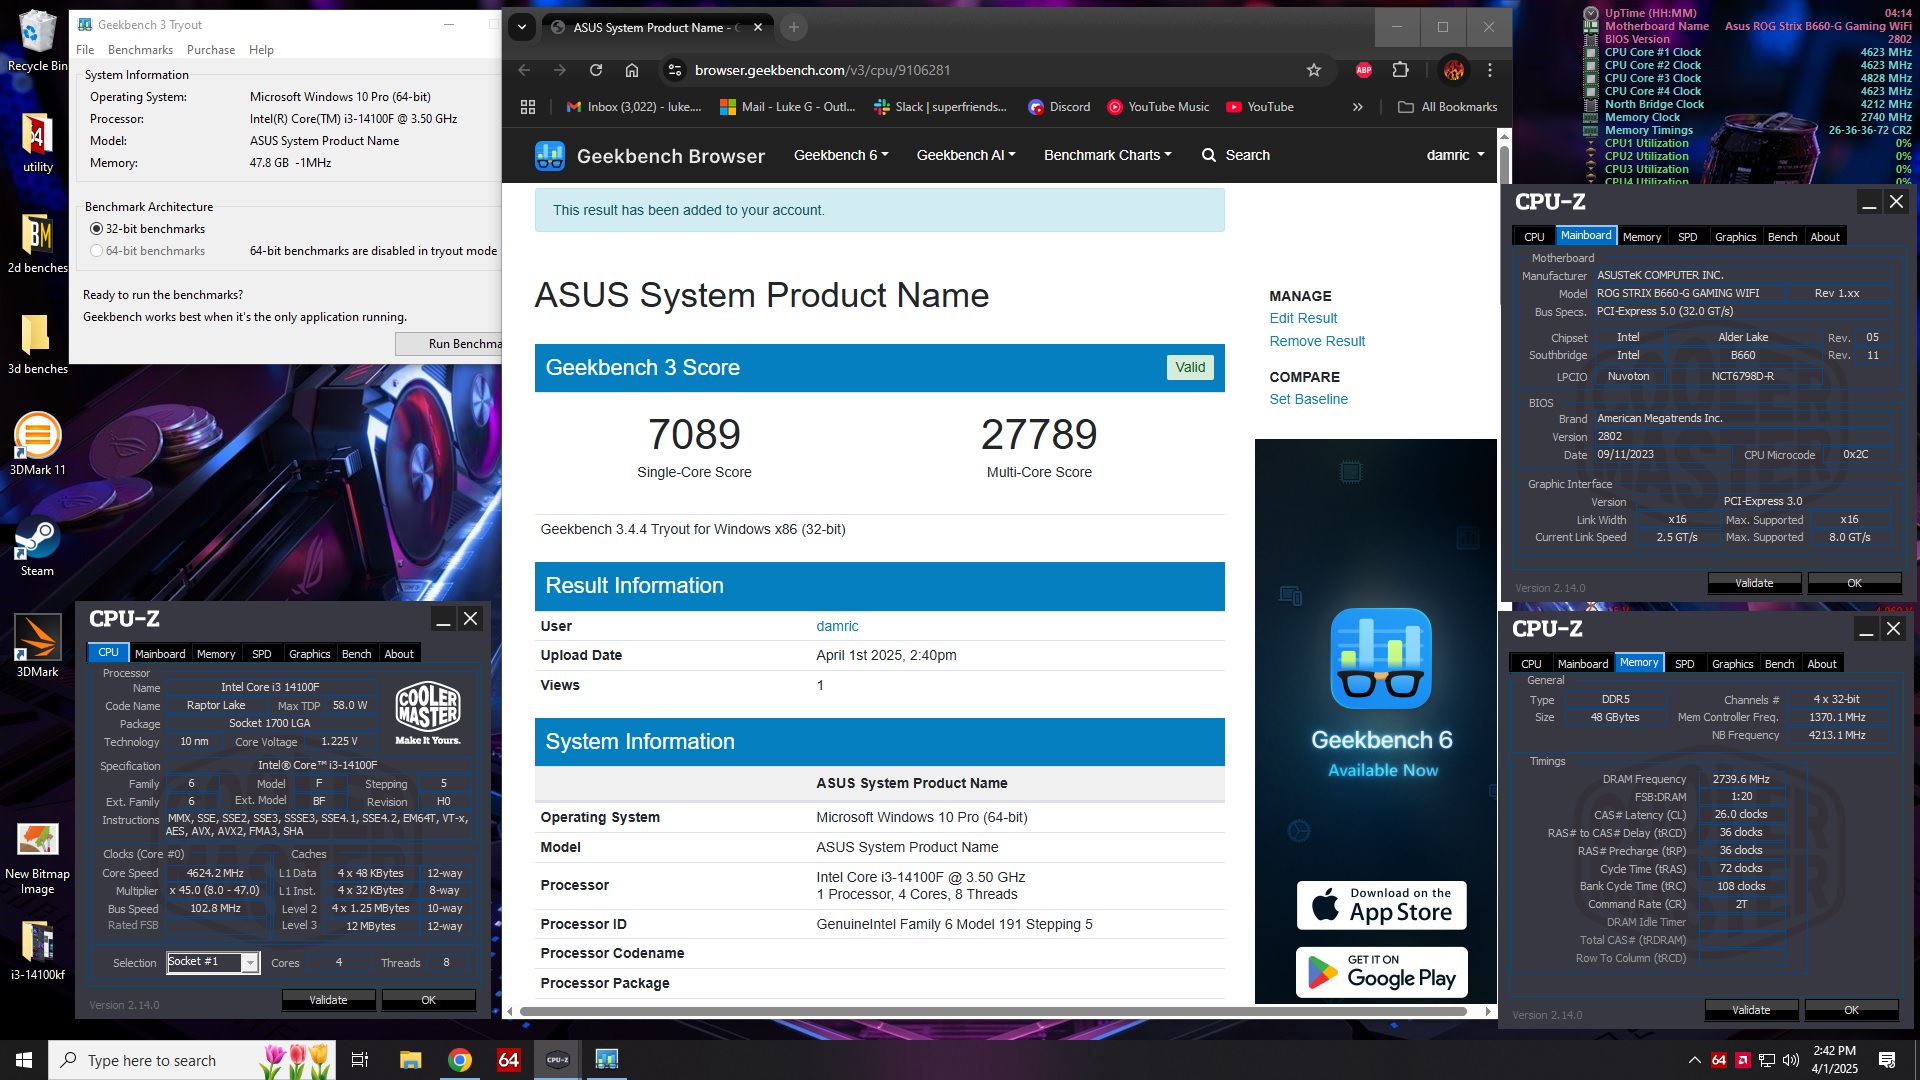The height and width of the screenshot is (1080, 1920).
Task: Open Chrome three-dot menu
Action: pos(1490,70)
